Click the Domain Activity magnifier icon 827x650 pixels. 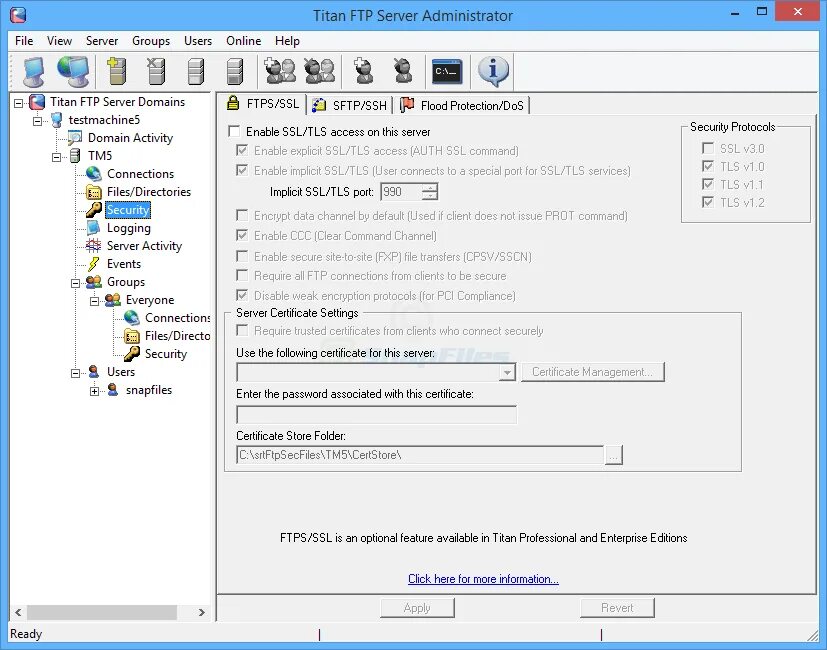[75, 138]
